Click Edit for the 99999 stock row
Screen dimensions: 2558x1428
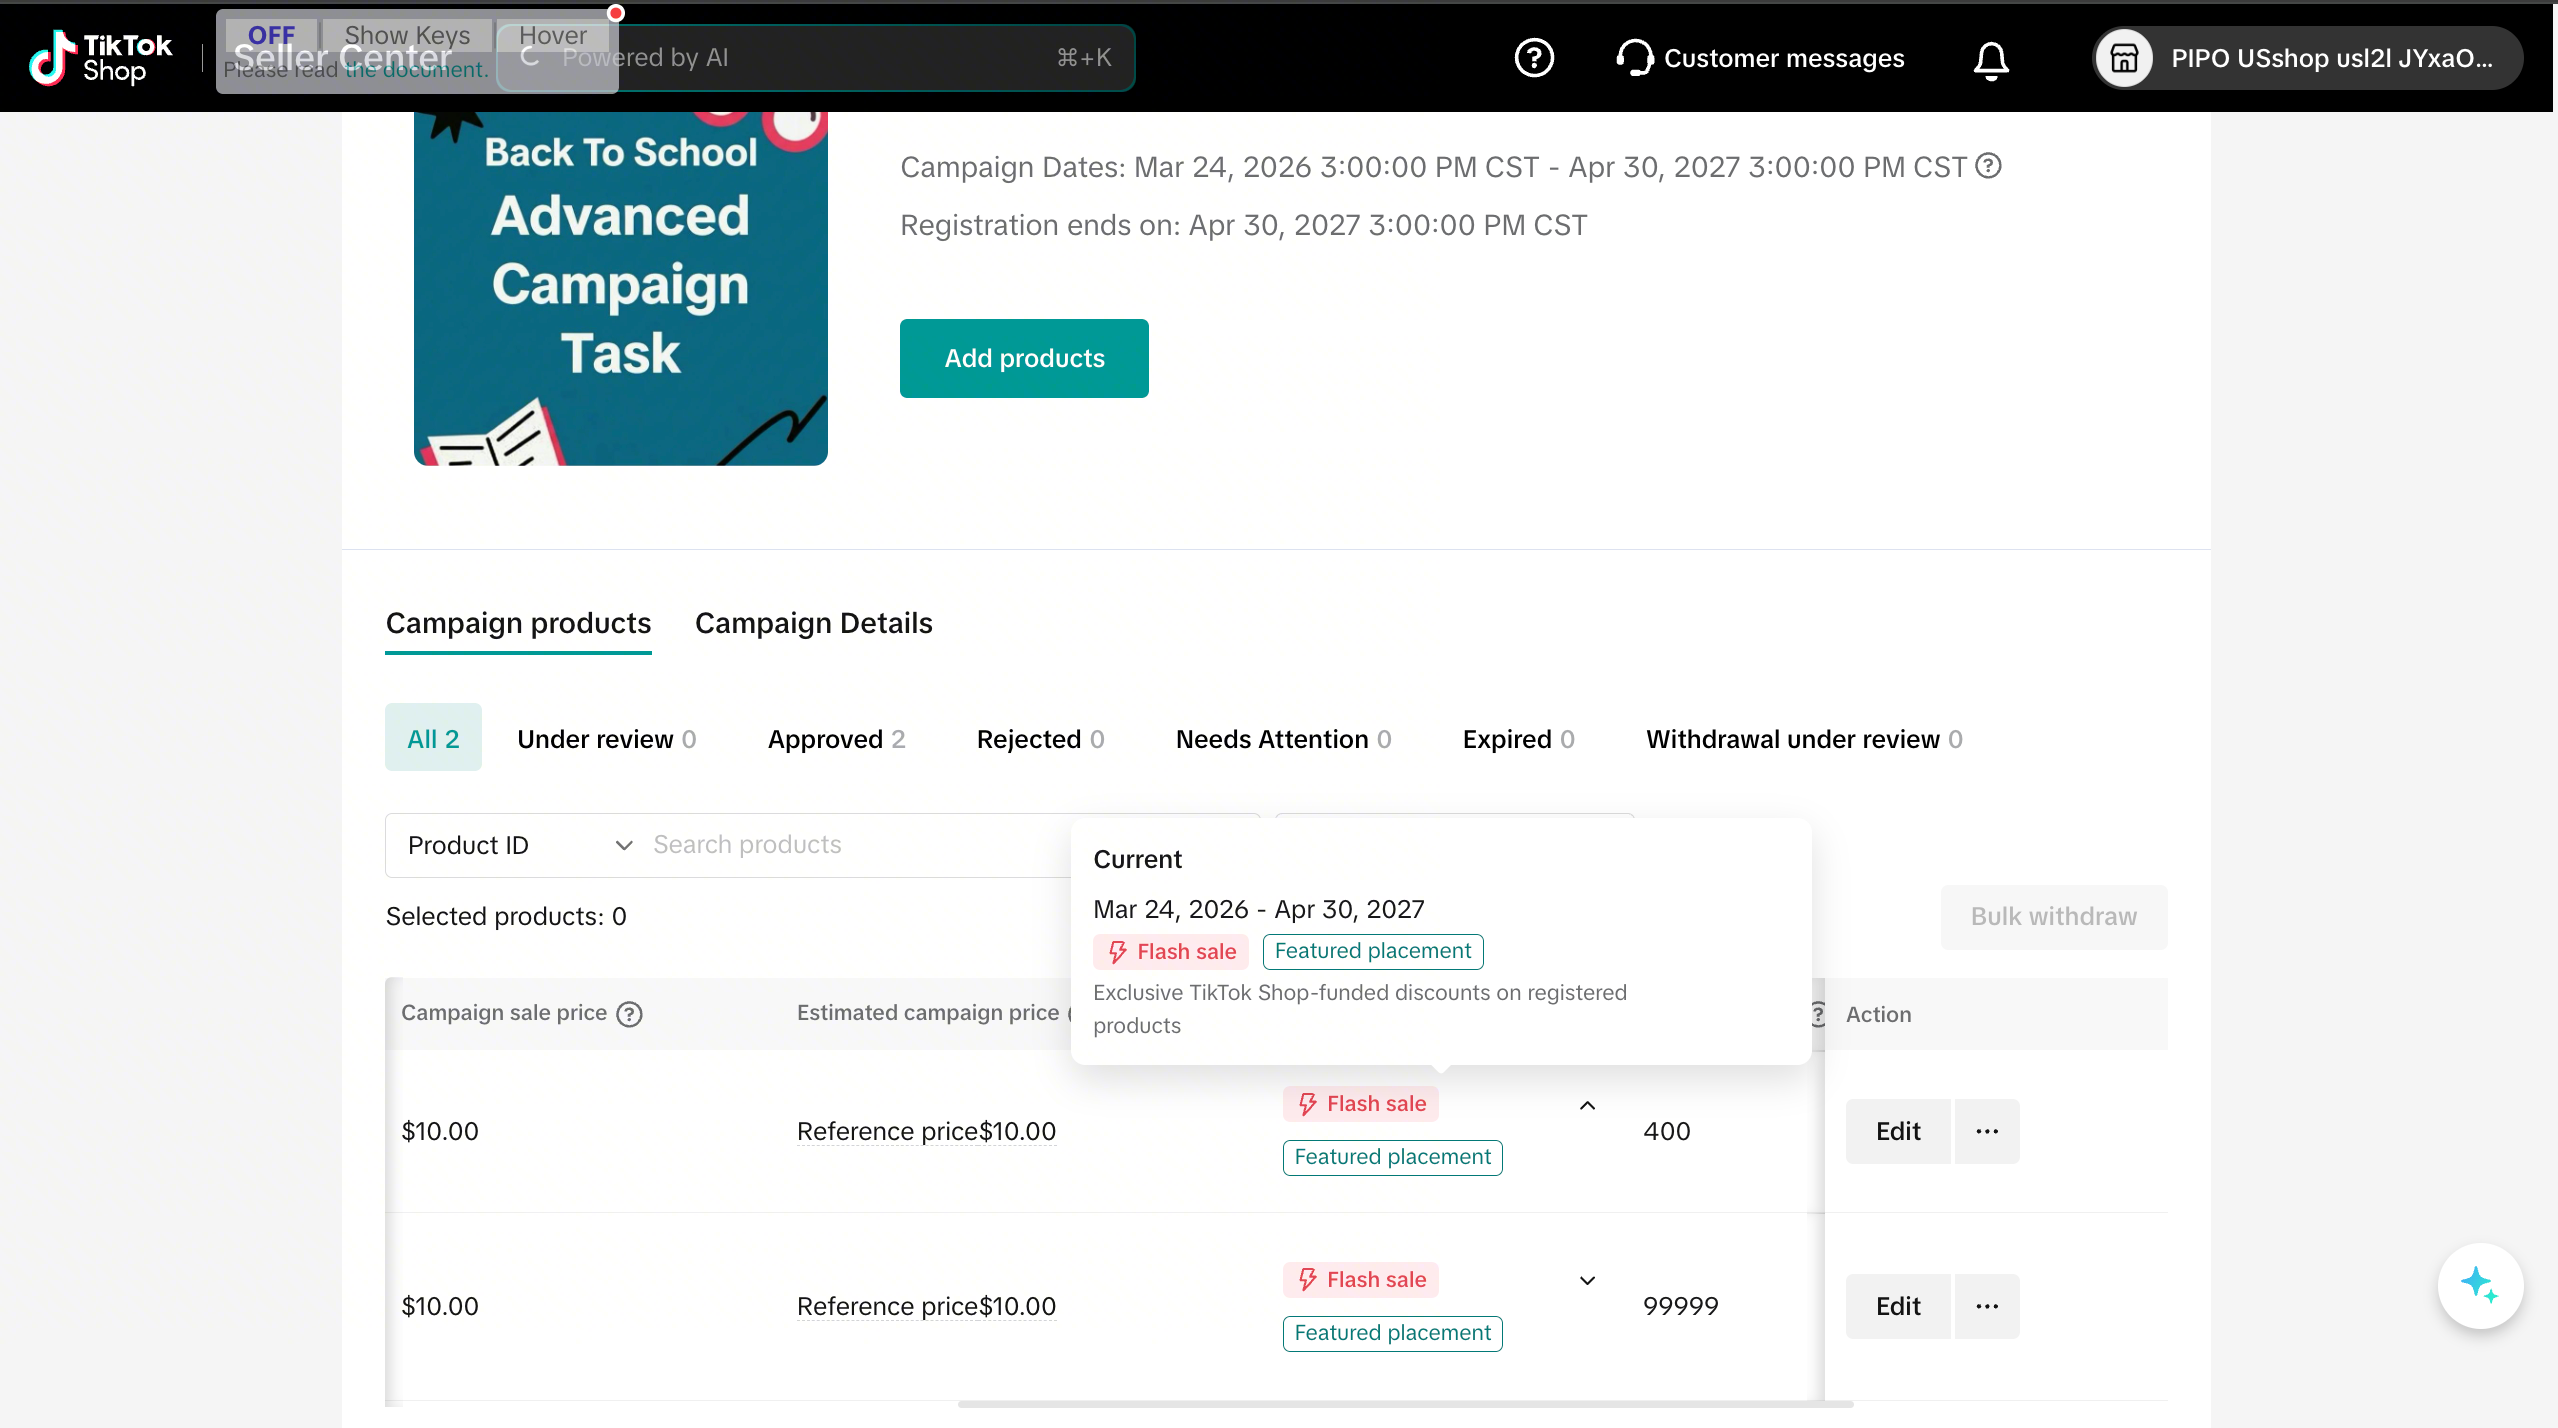[1897, 1306]
